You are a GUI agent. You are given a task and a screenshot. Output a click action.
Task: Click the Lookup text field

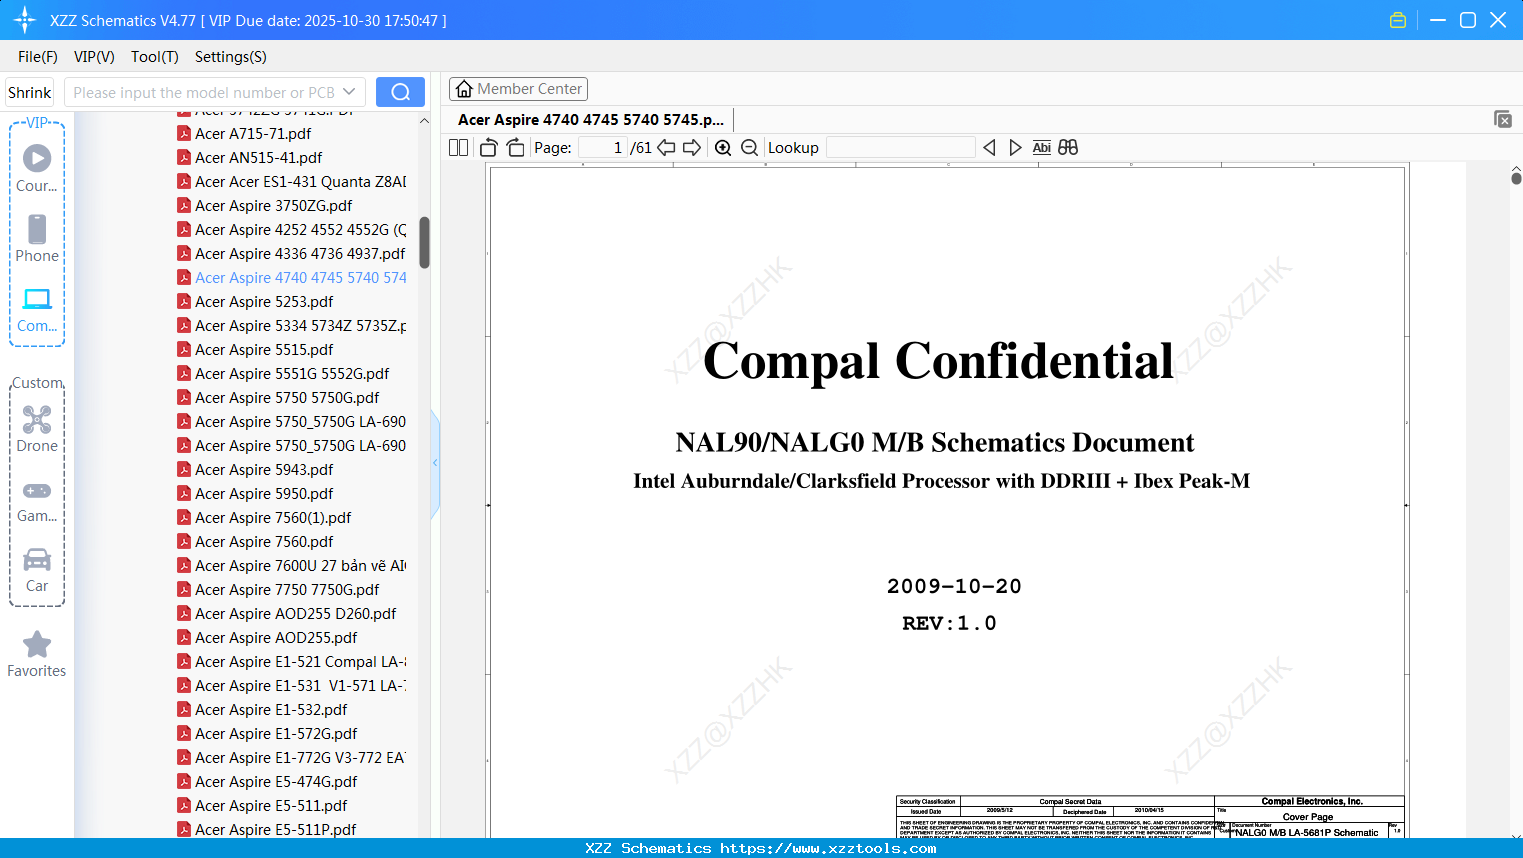point(901,148)
